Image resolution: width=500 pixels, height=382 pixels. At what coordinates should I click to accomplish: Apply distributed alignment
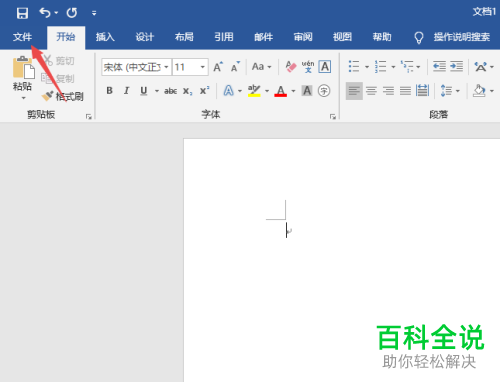click(423, 91)
